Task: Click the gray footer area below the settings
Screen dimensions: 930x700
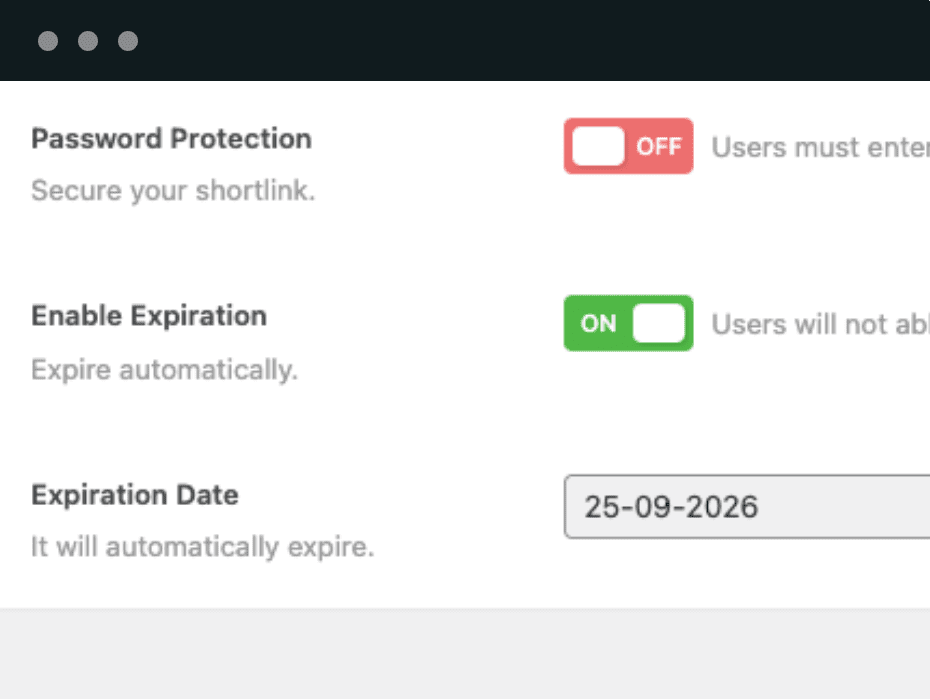Action: click(465, 655)
